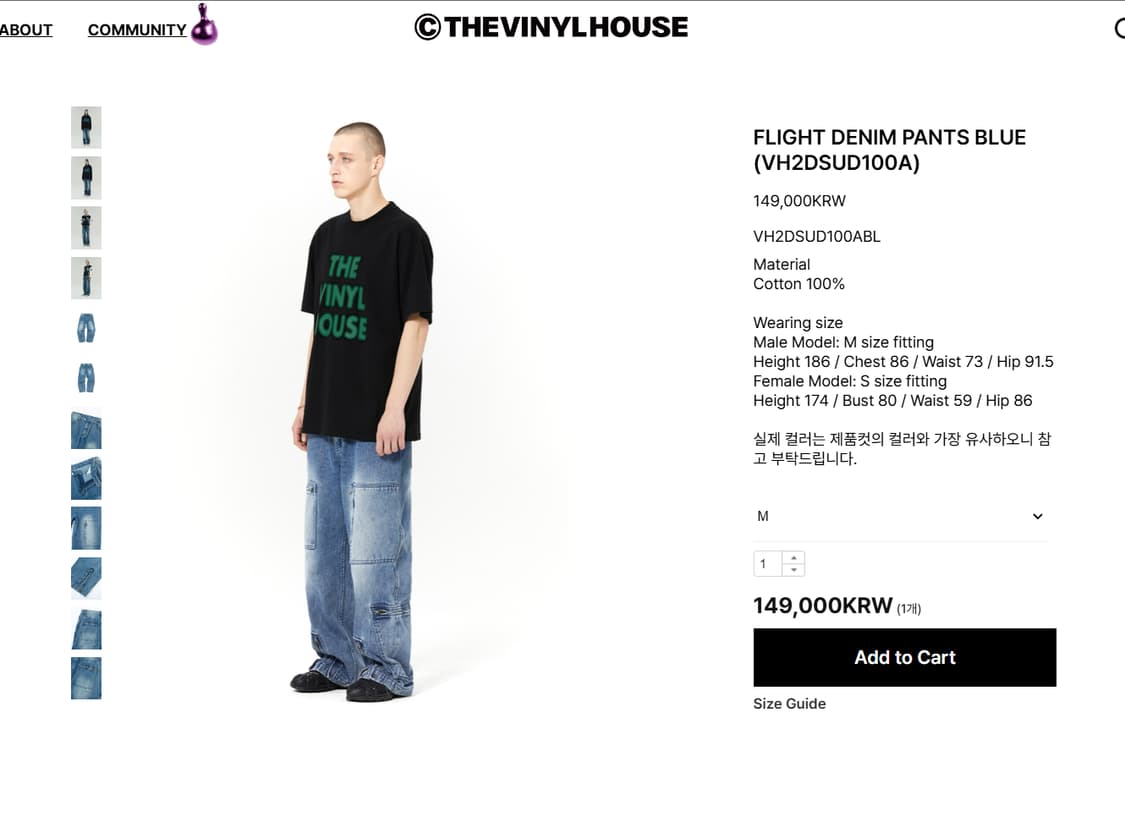Add the denim pants to cart
This screenshot has width=1125, height=816.
pos(905,657)
